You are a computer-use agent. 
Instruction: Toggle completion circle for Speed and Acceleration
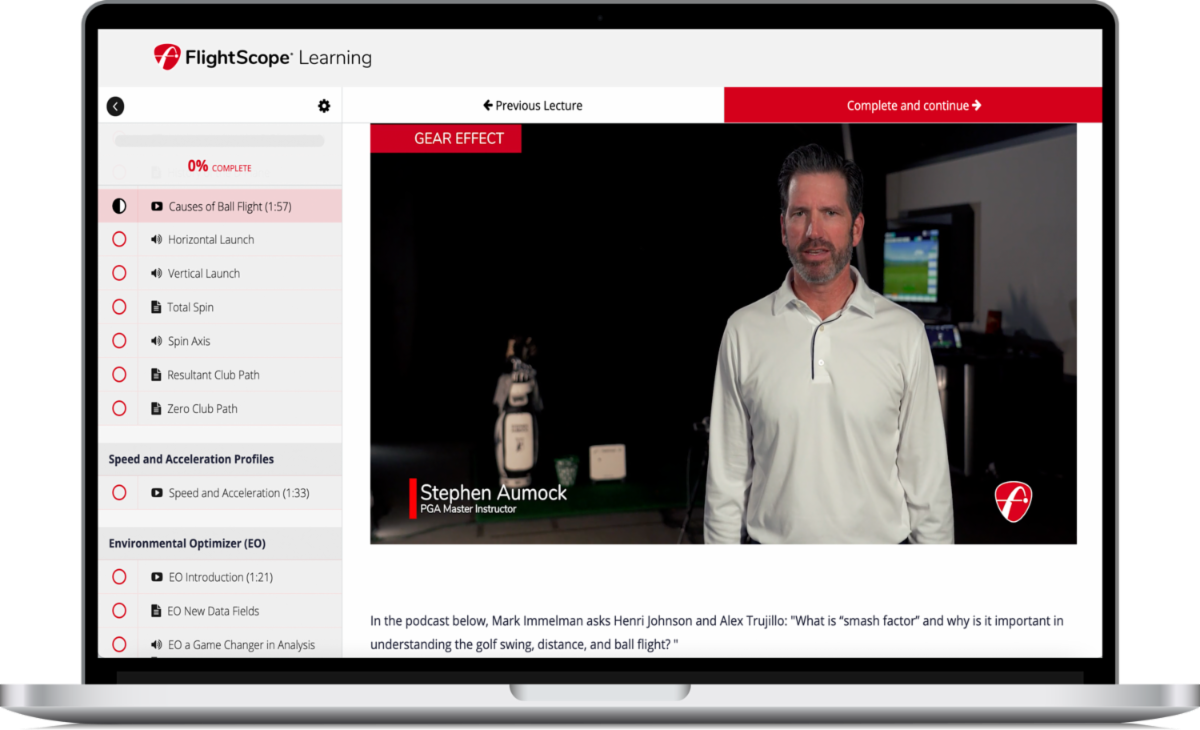tap(119, 493)
